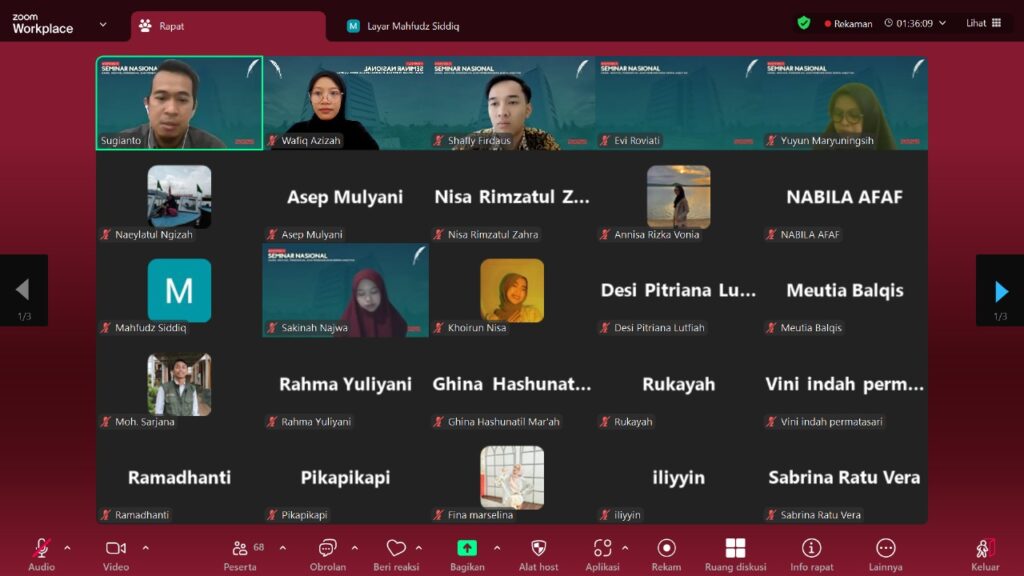Toggle camera with Video button
Viewport: 1024px width, 576px height.
coord(115,549)
